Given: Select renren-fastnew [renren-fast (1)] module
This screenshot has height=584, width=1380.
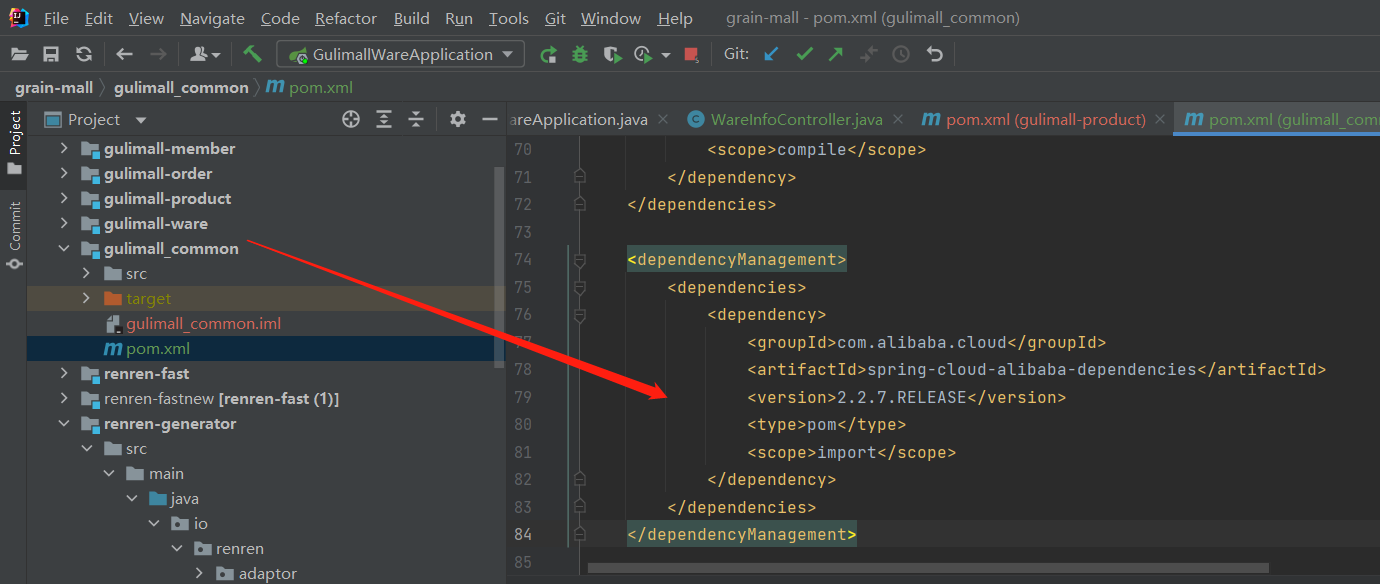Looking at the screenshot, I should (x=221, y=399).
